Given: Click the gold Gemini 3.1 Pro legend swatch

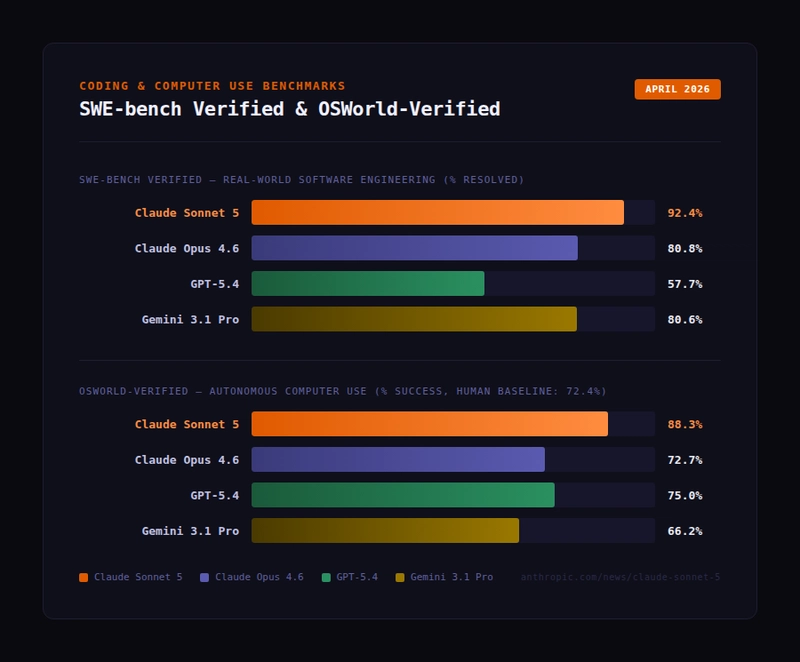Looking at the screenshot, I should click(400, 577).
